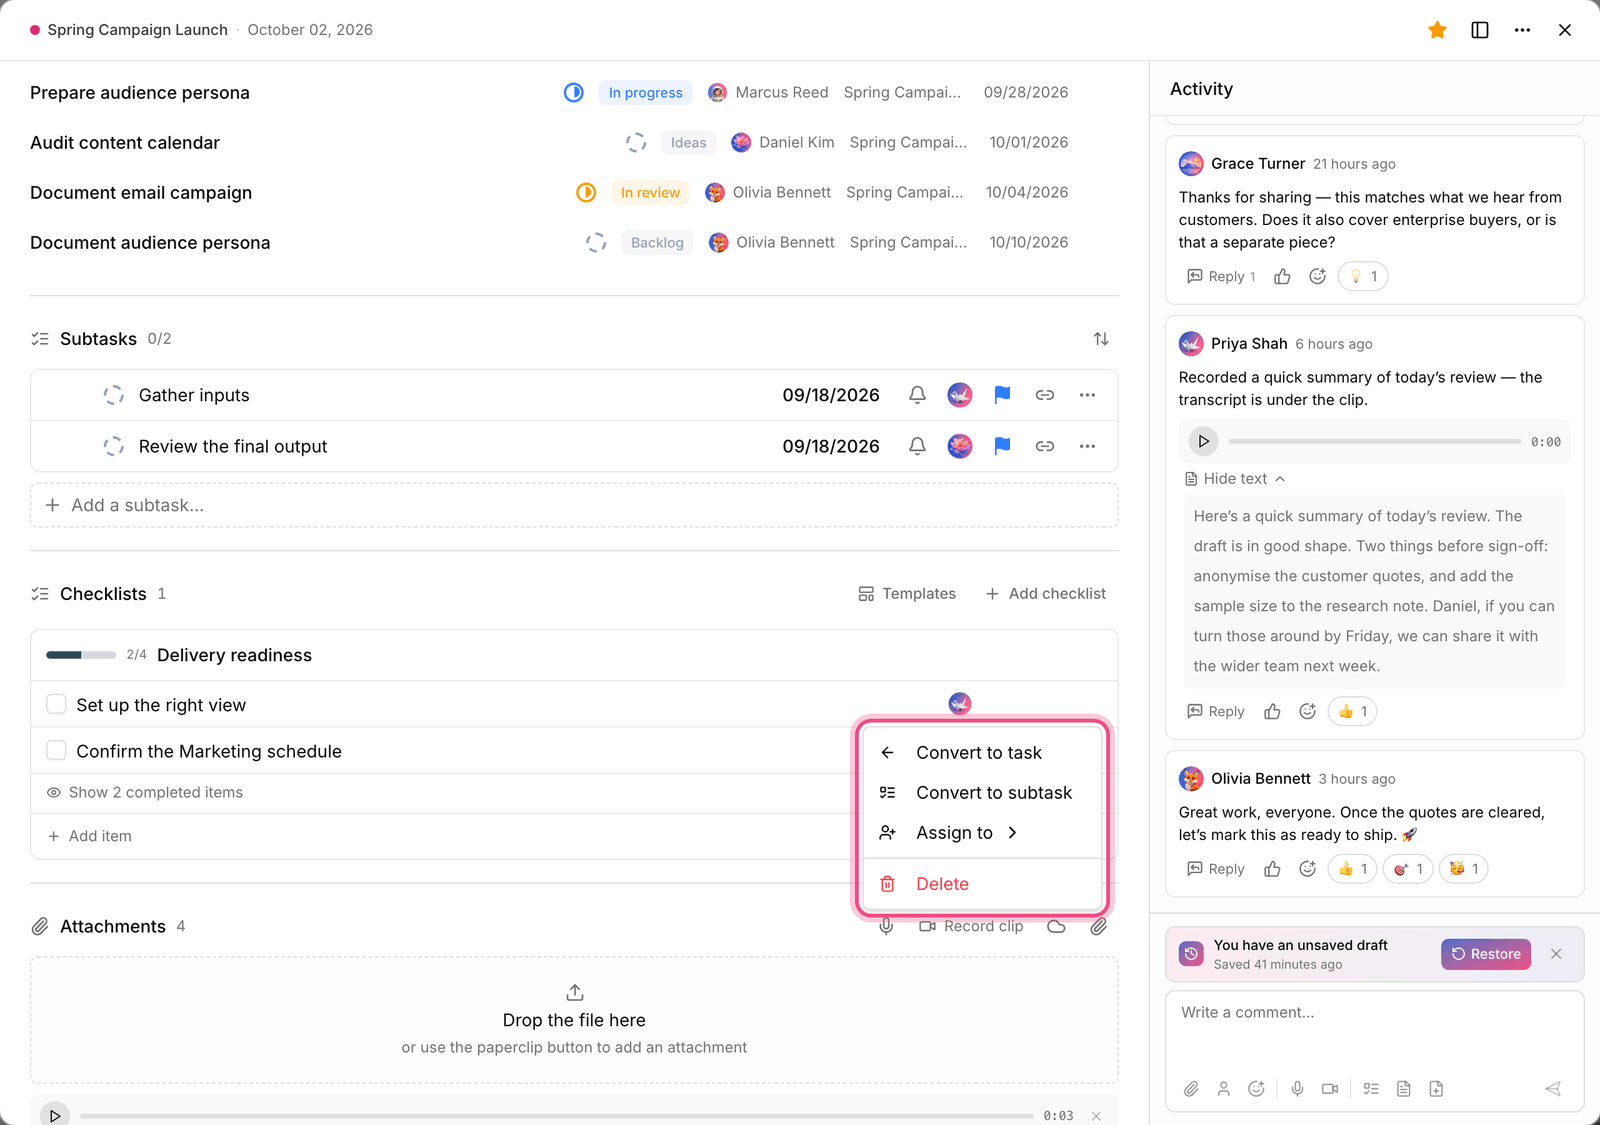1600x1125 pixels.
Task: Click the paperclip icon in Attachments header
Action: [x=1098, y=927]
